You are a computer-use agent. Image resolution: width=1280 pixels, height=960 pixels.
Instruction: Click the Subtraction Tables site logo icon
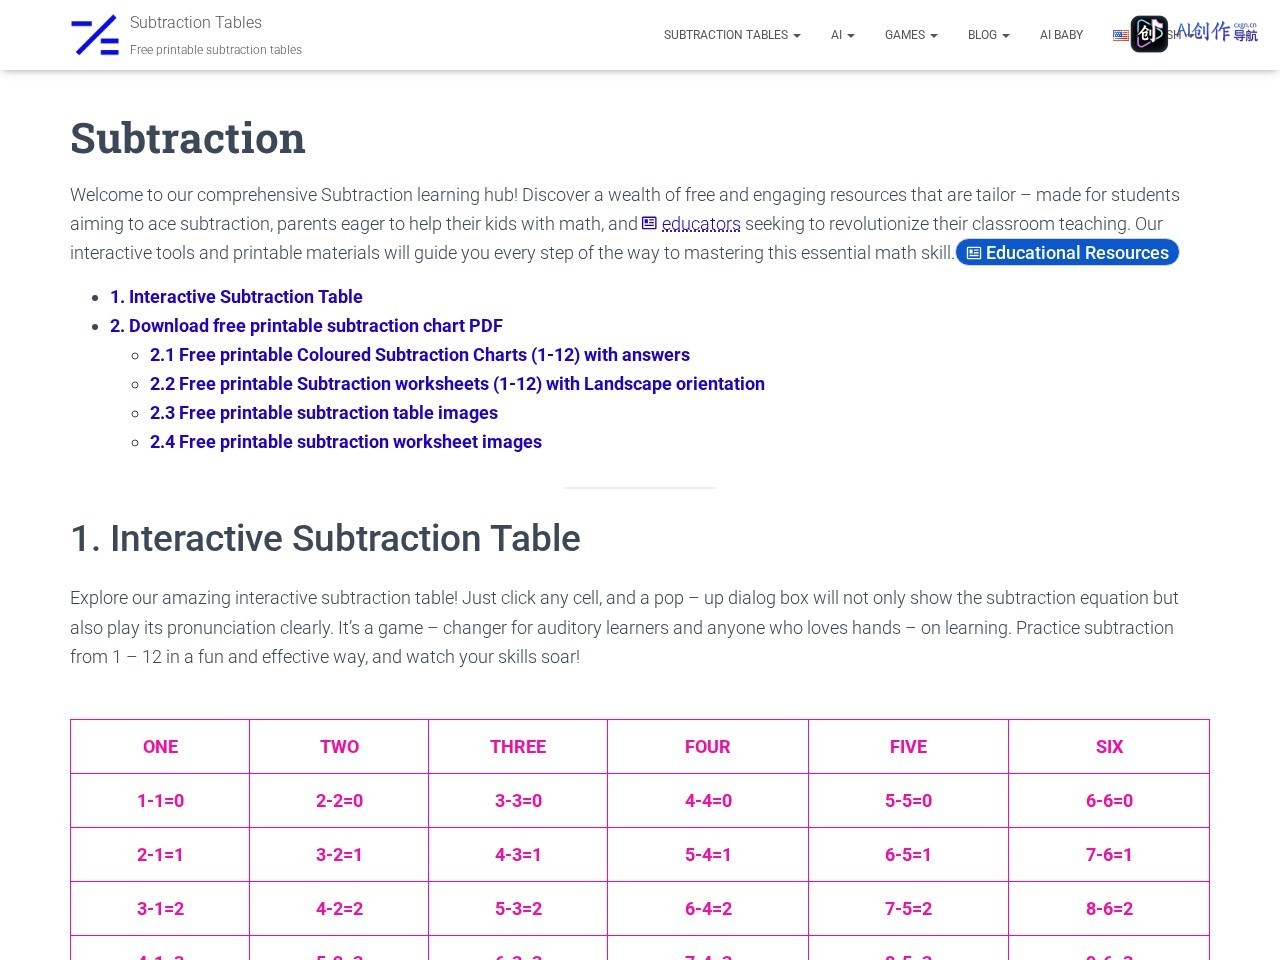point(95,36)
